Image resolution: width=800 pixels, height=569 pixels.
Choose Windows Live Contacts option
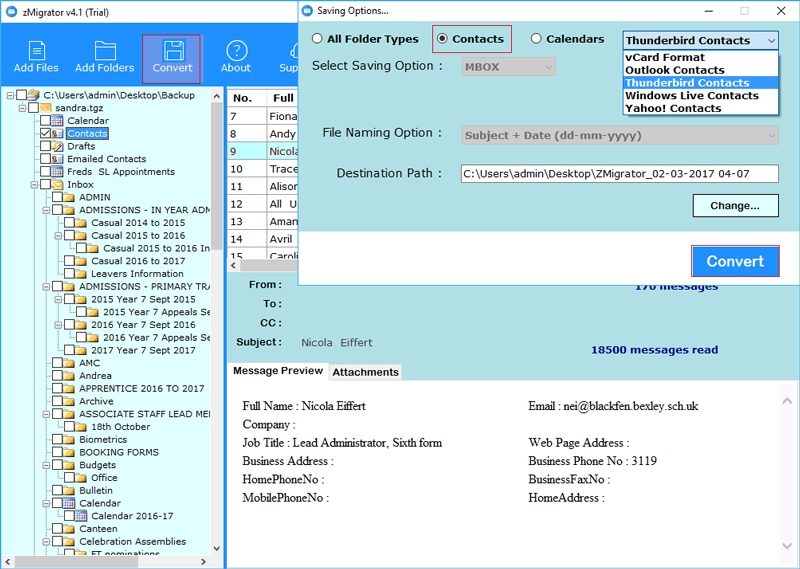coord(701,95)
